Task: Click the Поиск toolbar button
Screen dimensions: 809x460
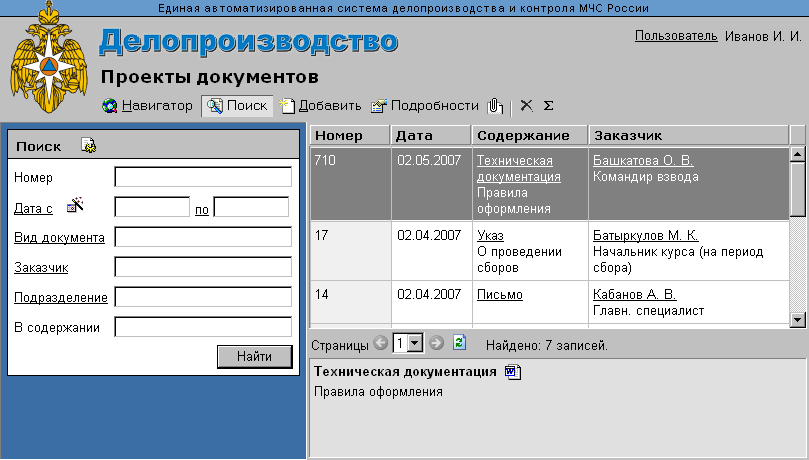Action: tap(237, 106)
